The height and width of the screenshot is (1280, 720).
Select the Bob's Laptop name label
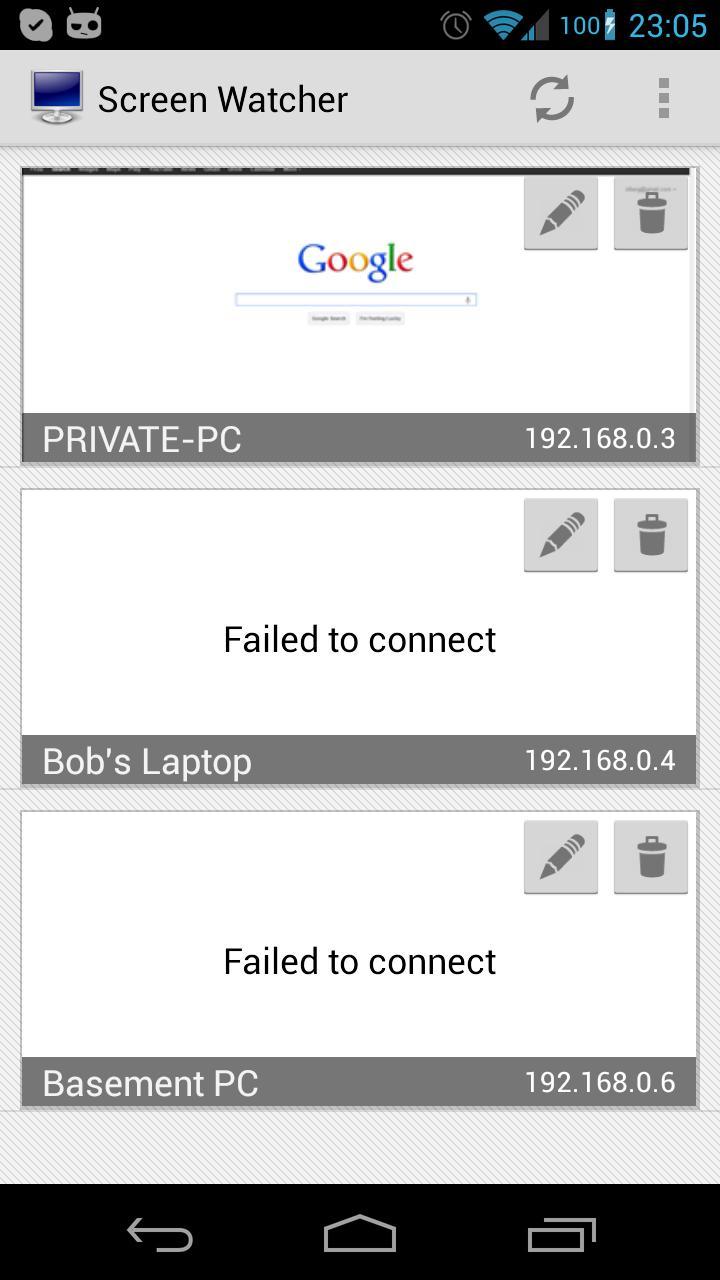tap(147, 761)
